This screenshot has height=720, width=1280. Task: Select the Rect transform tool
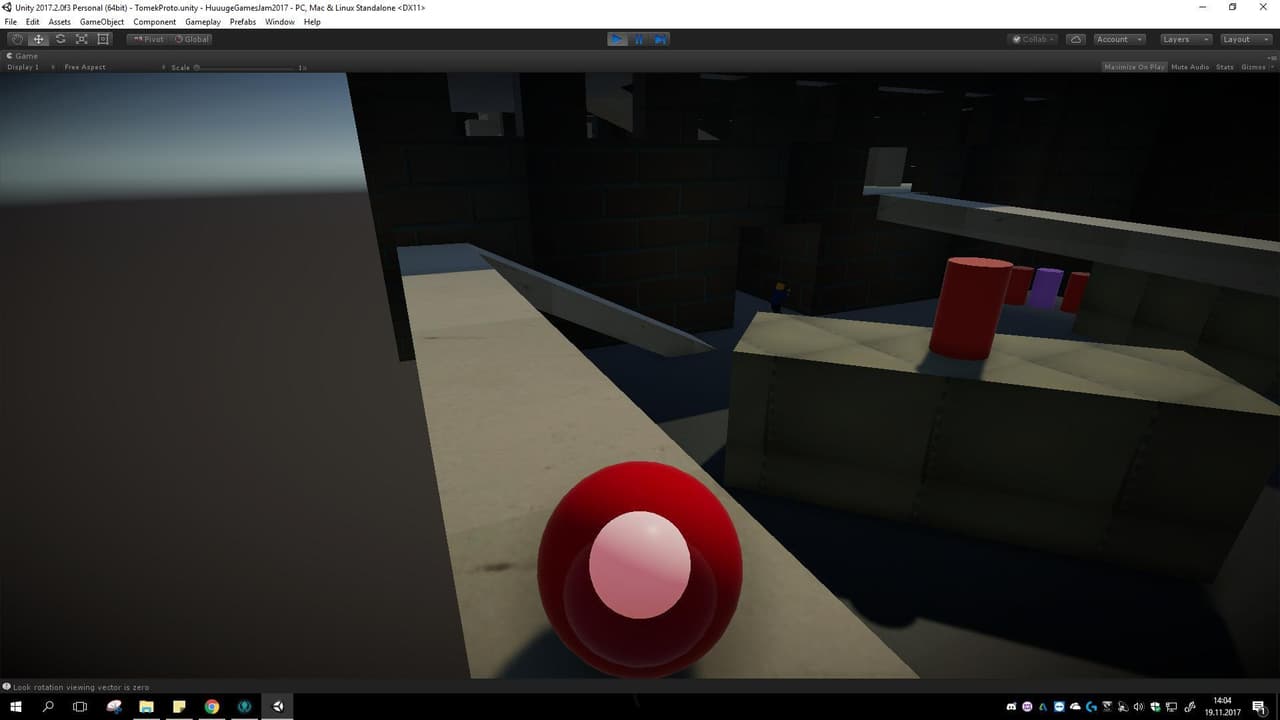pyautogui.click(x=104, y=39)
